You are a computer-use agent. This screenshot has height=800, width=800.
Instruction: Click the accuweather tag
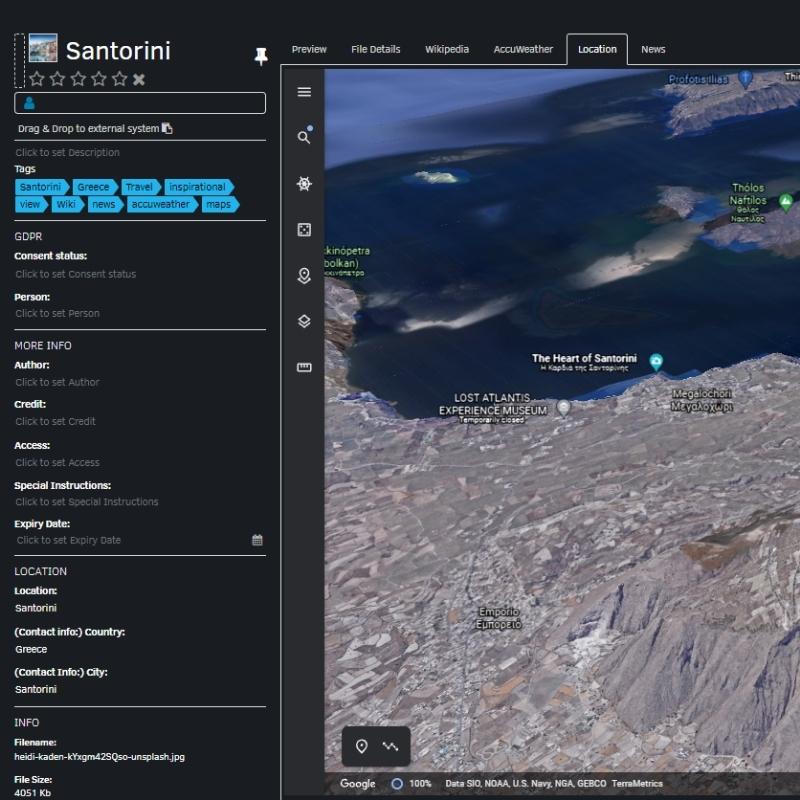[x=162, y=204]
